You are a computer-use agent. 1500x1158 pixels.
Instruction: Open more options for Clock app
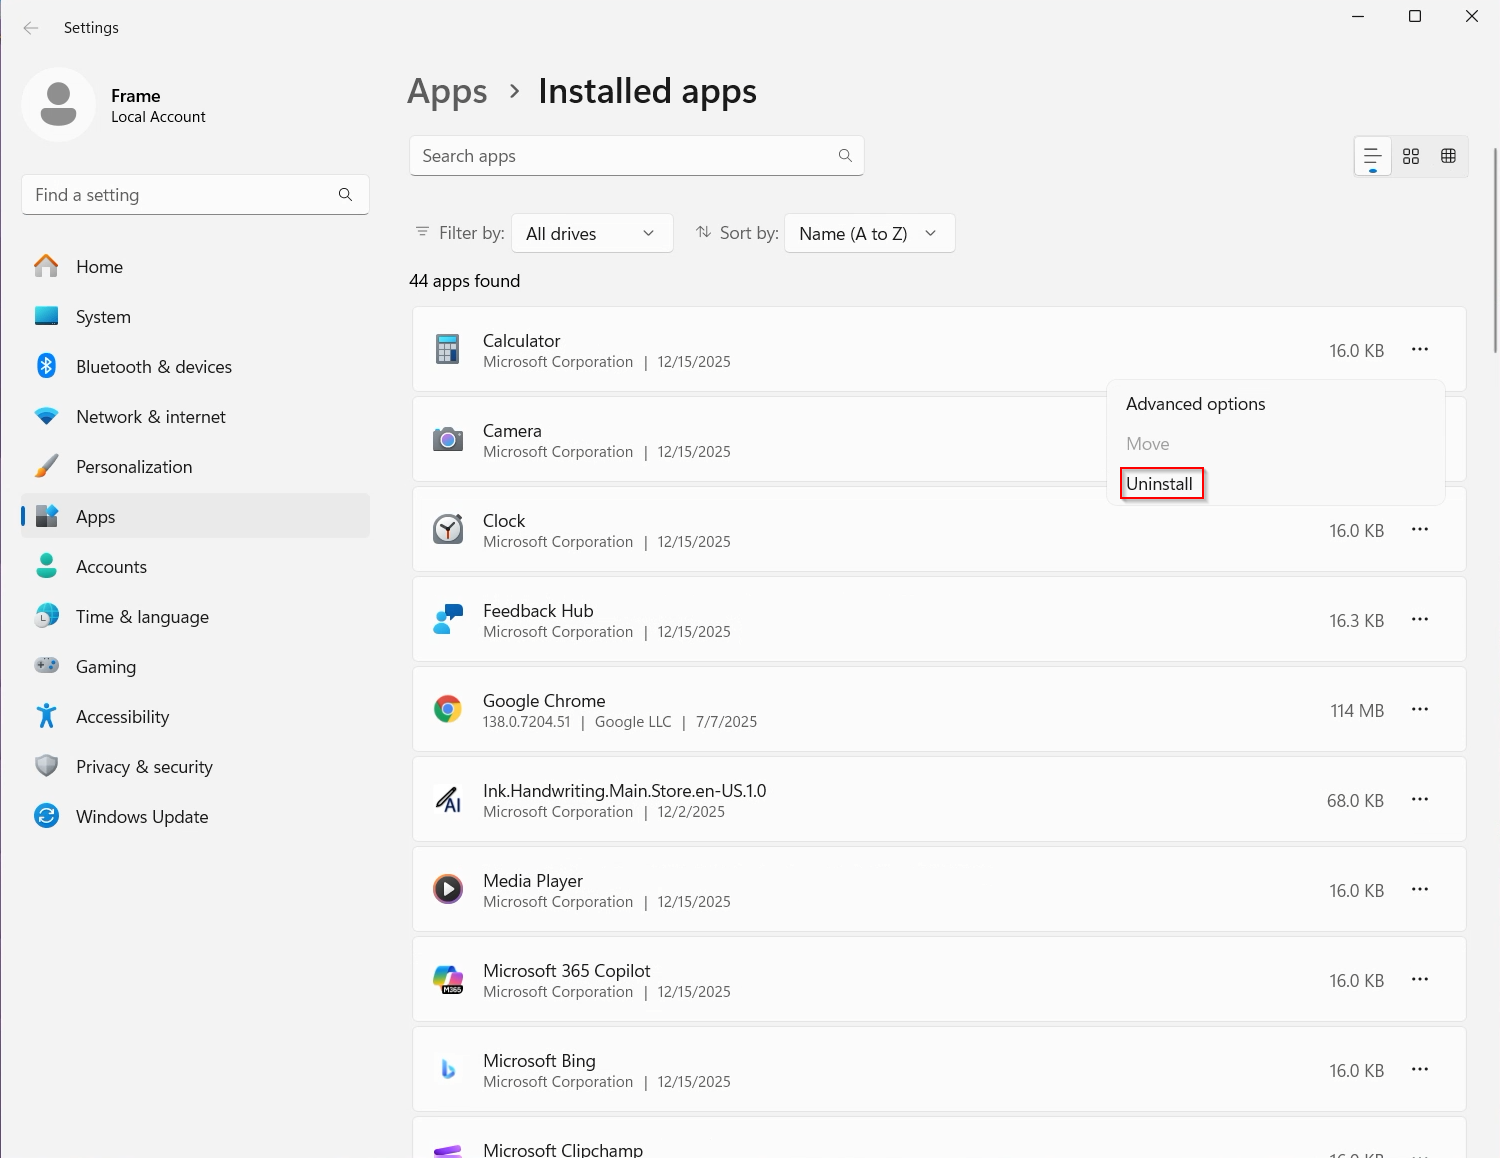pyautogui.click(x=1419, y=530)
